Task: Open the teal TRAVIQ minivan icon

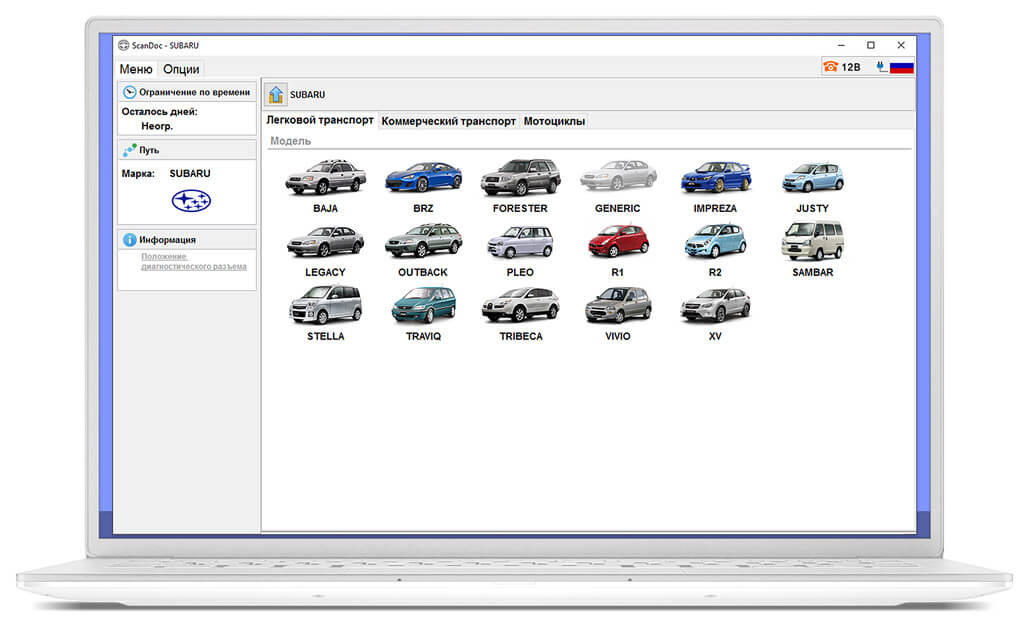Action: 423,305
